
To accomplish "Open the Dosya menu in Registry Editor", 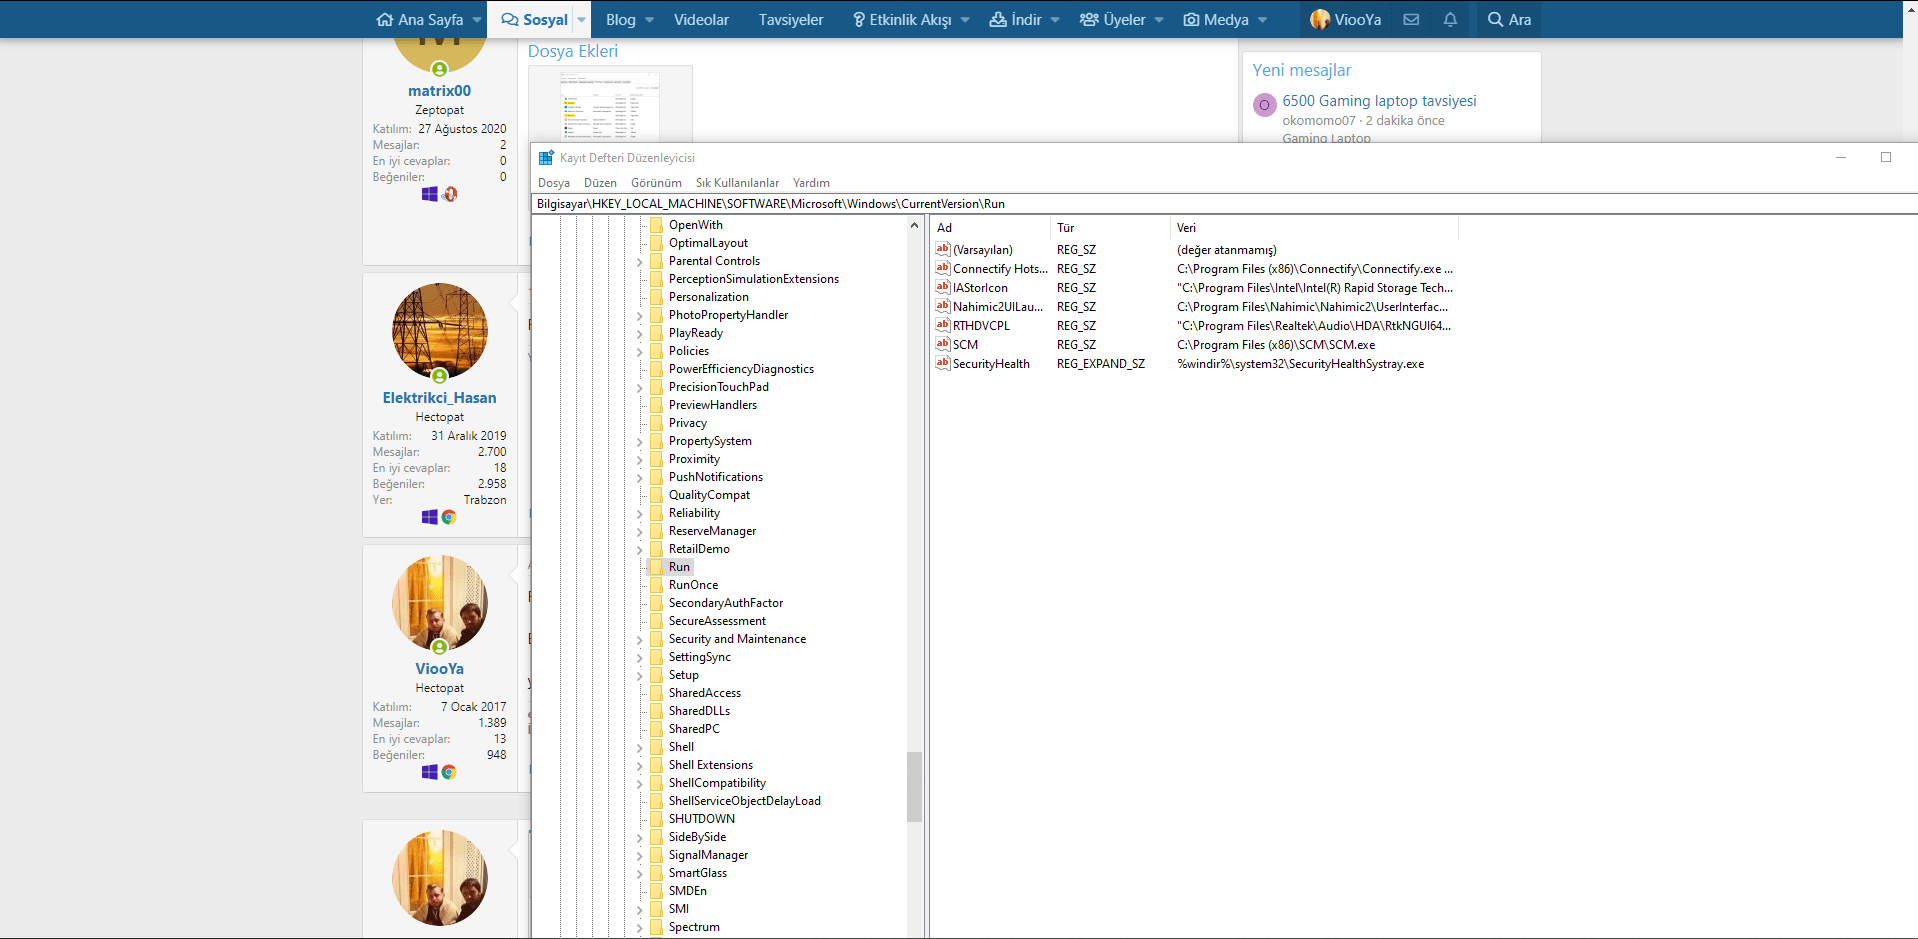I will pos(554,183).
